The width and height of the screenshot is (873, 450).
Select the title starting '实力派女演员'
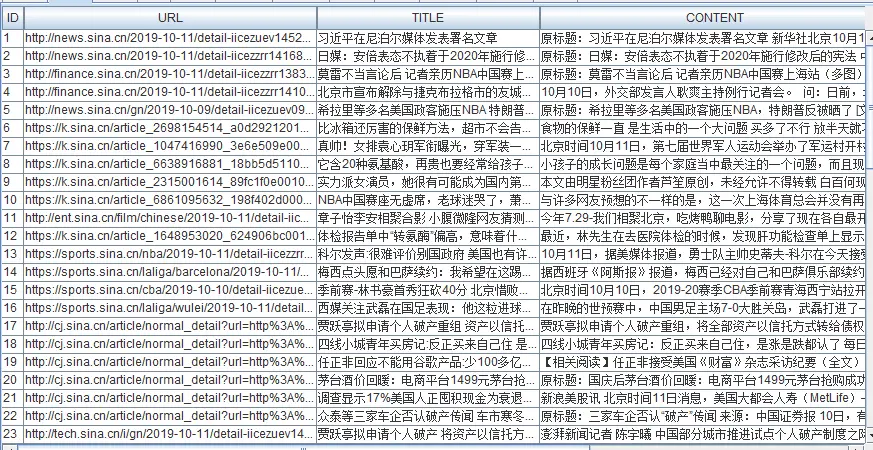point(428,182)
